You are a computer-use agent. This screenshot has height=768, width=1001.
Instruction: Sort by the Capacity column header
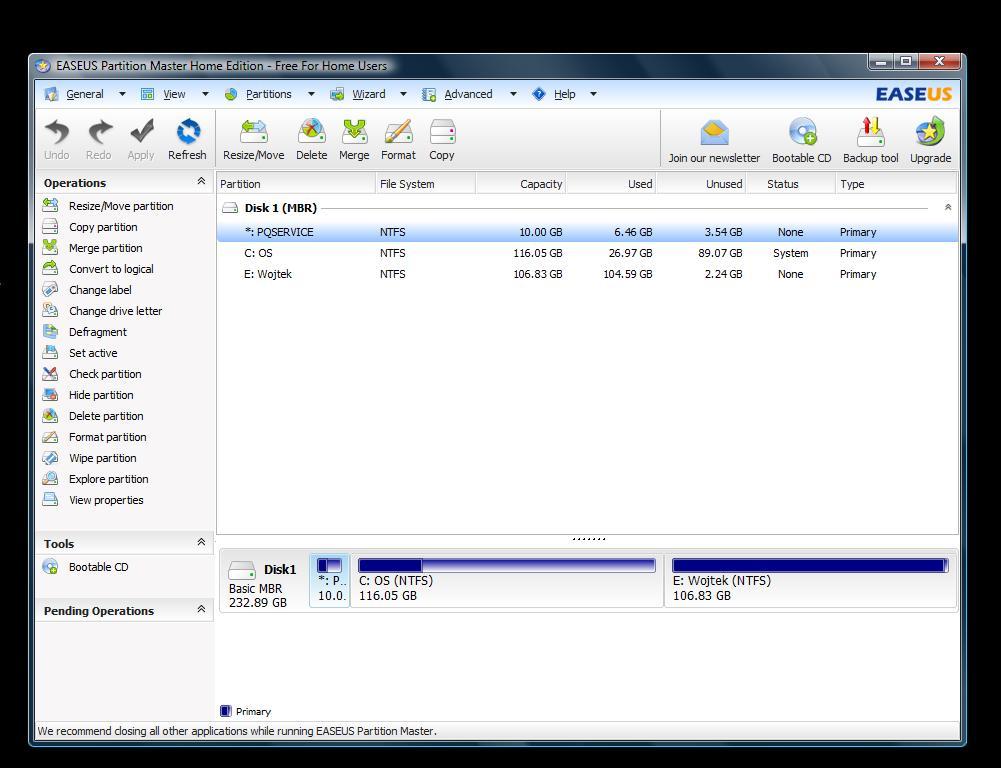(x=521, y=184)
